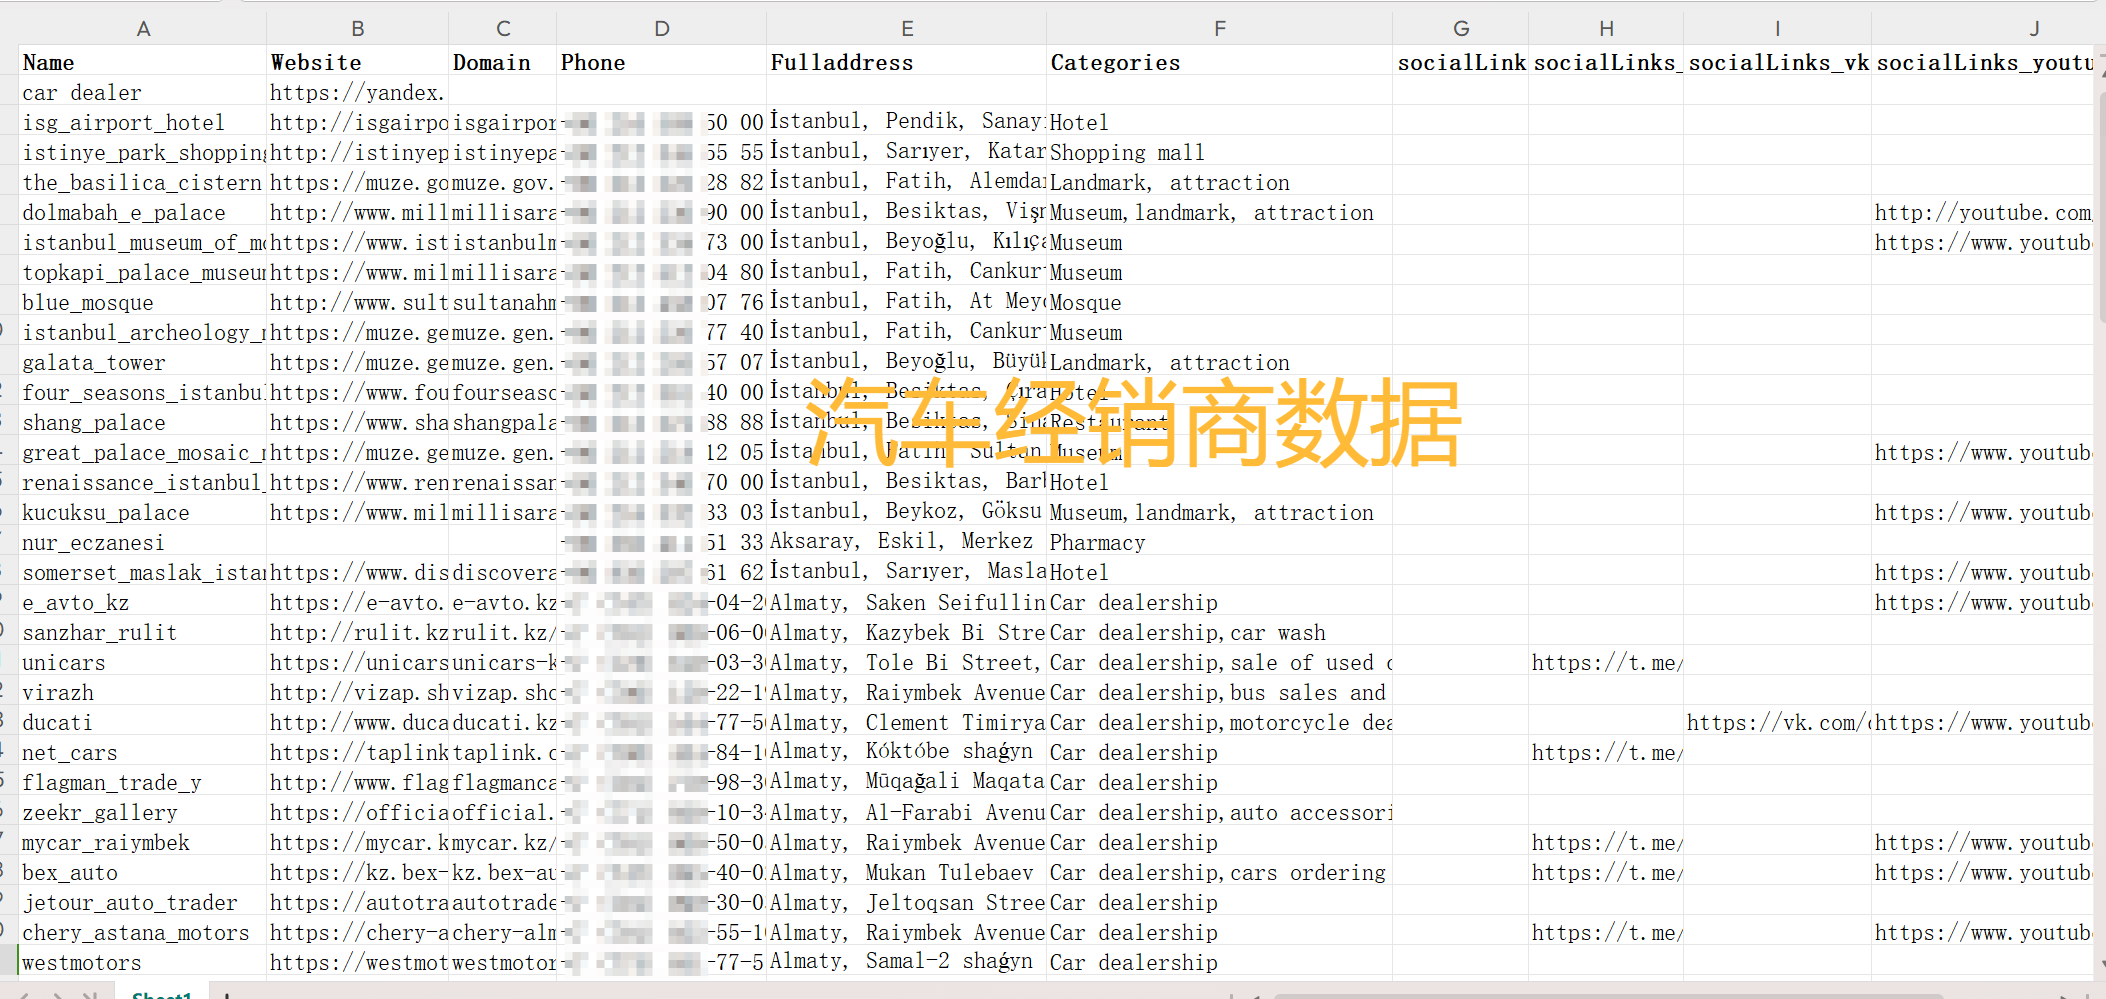
Task: Select the 'nur_eczanesi' cell
Action: 143,542
